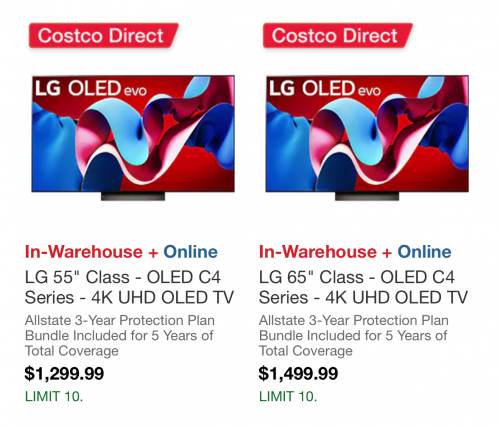500x427 pixels.
Task: Select the $1,299.99 price
Action: 64,373
